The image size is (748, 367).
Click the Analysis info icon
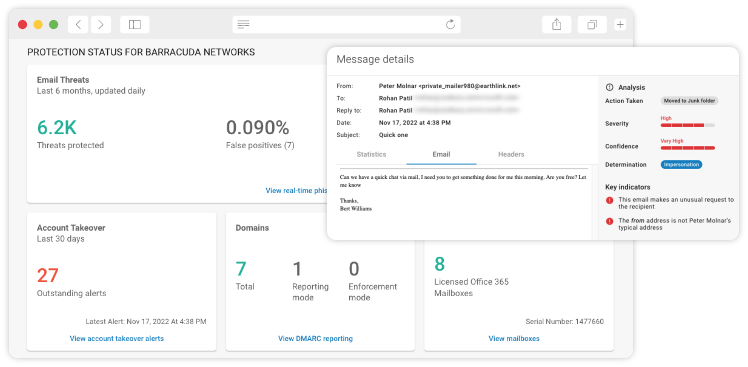coord(609,87)
